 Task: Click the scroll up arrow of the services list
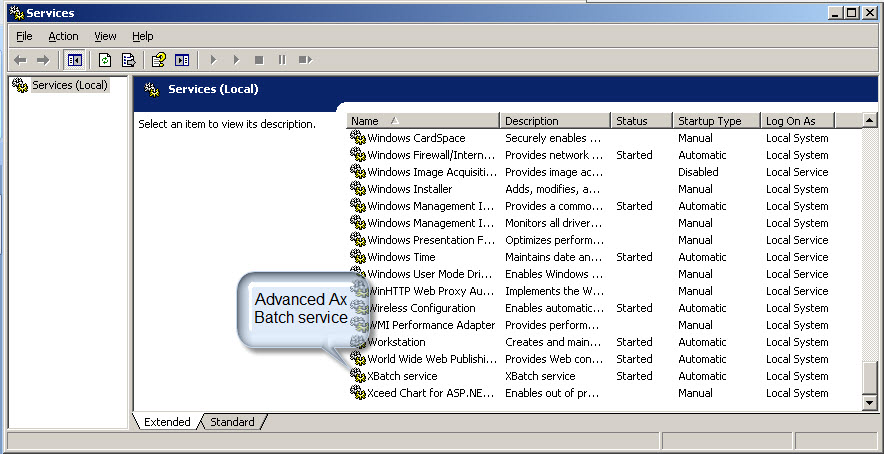[870, 121]
